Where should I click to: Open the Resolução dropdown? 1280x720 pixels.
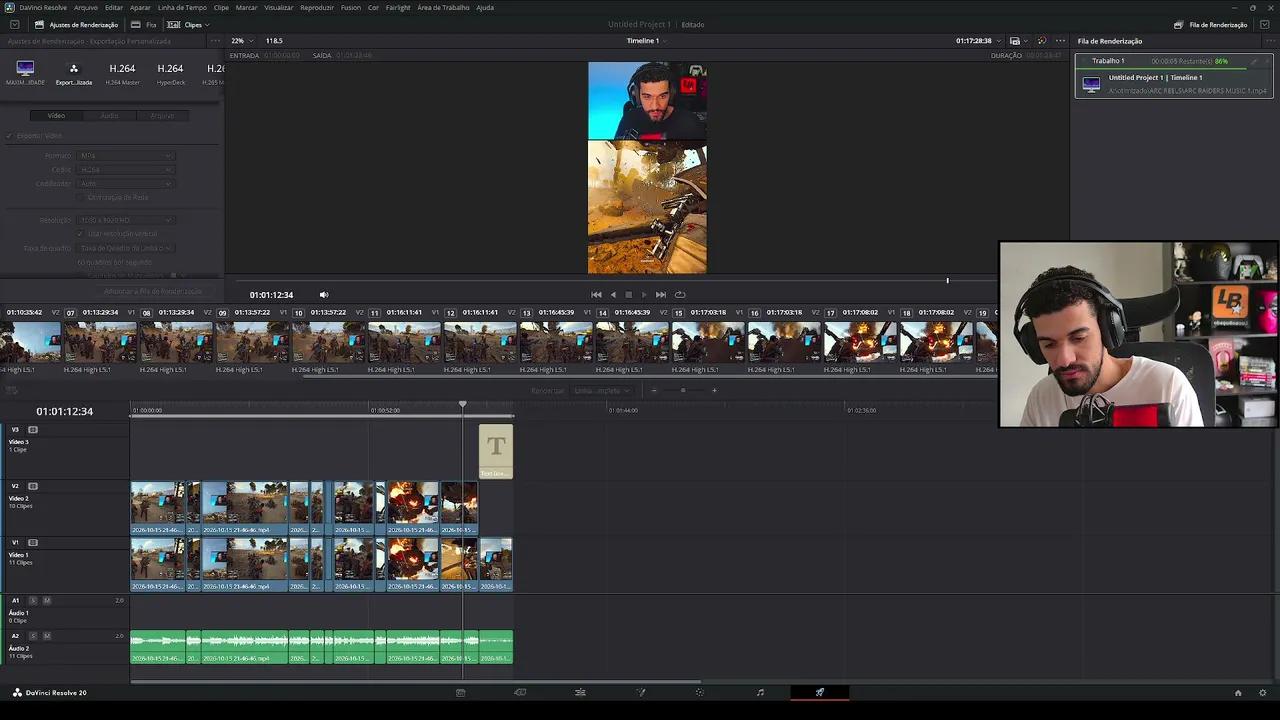126,220
